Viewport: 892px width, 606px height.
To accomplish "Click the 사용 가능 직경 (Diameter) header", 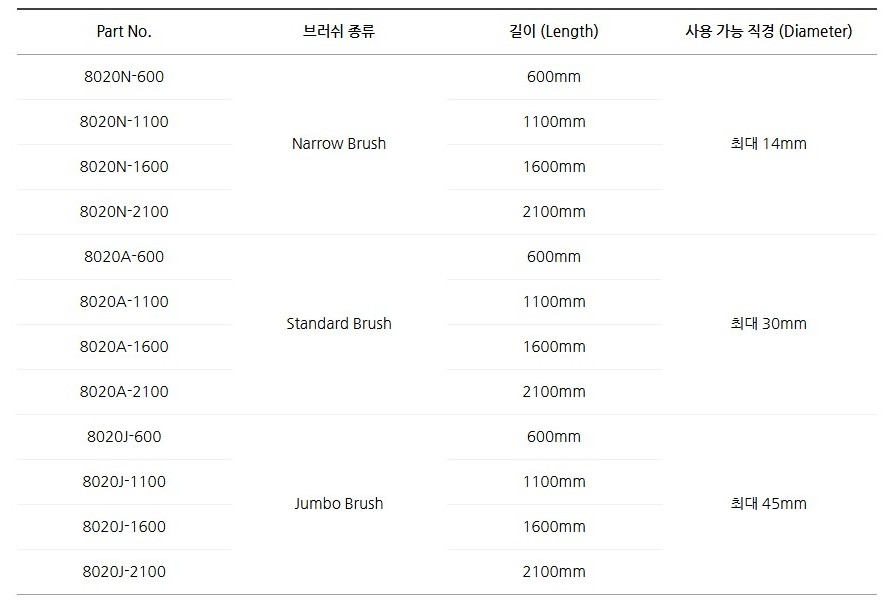I will tap(768, 31).
